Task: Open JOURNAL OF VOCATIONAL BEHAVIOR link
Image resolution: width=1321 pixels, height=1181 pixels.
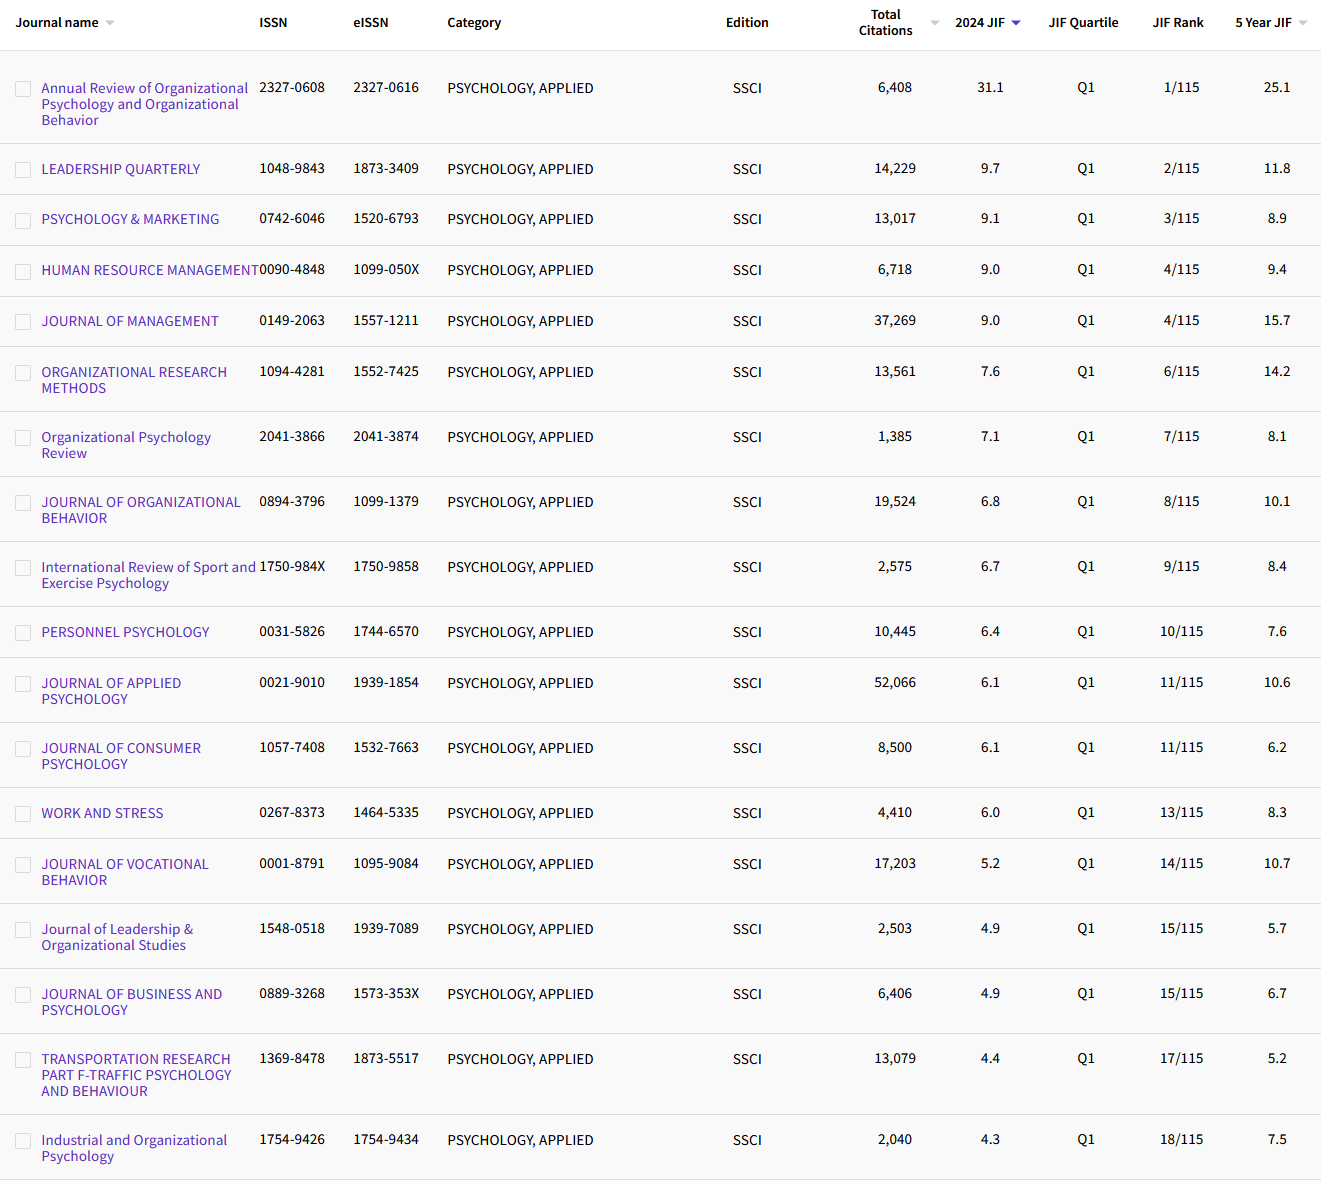Action: [125, 872]
